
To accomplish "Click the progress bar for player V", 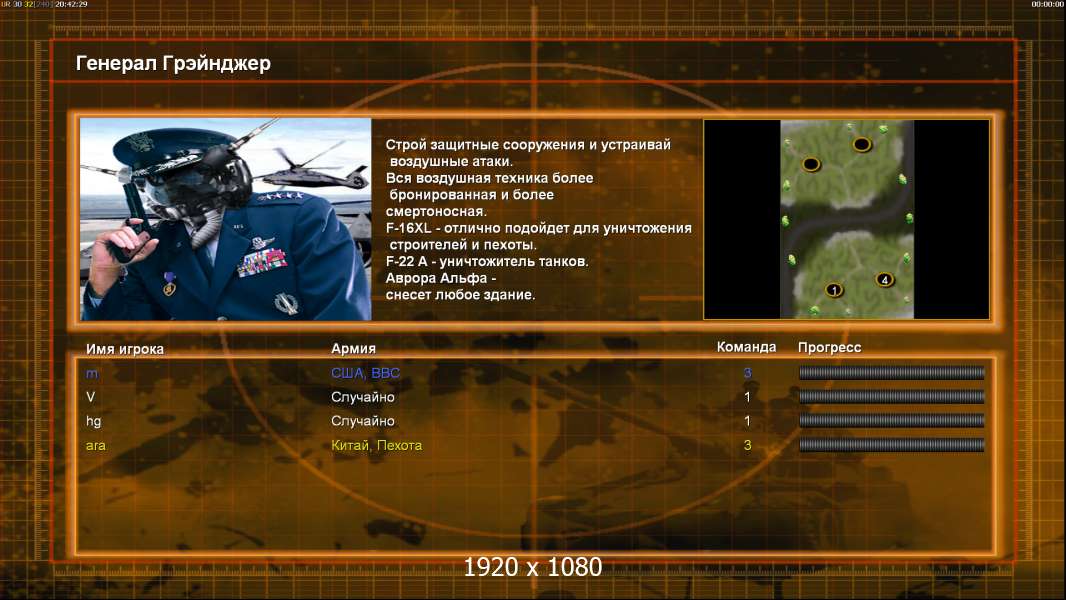I will pos(891,396).
